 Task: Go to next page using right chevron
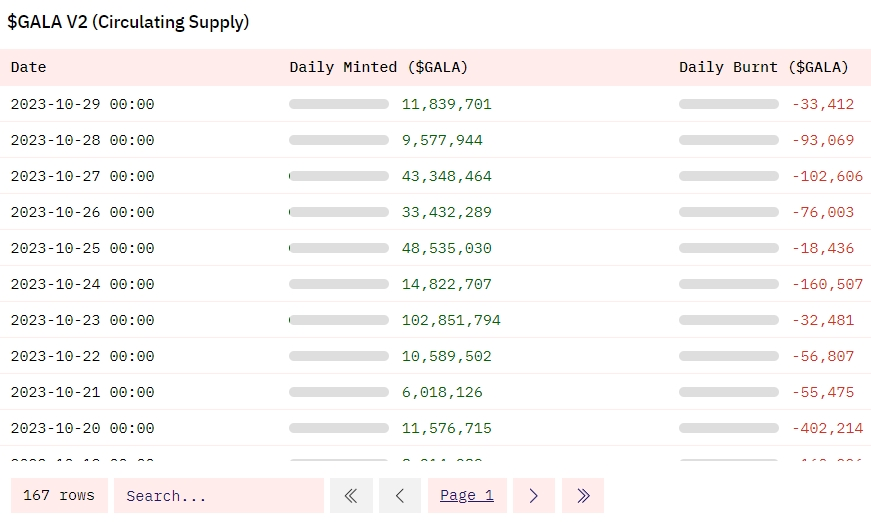534,495
